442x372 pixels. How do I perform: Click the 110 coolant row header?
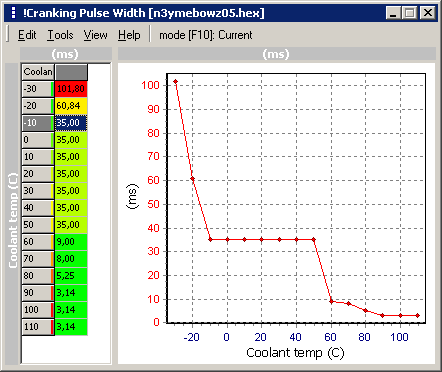click(38, 327)
